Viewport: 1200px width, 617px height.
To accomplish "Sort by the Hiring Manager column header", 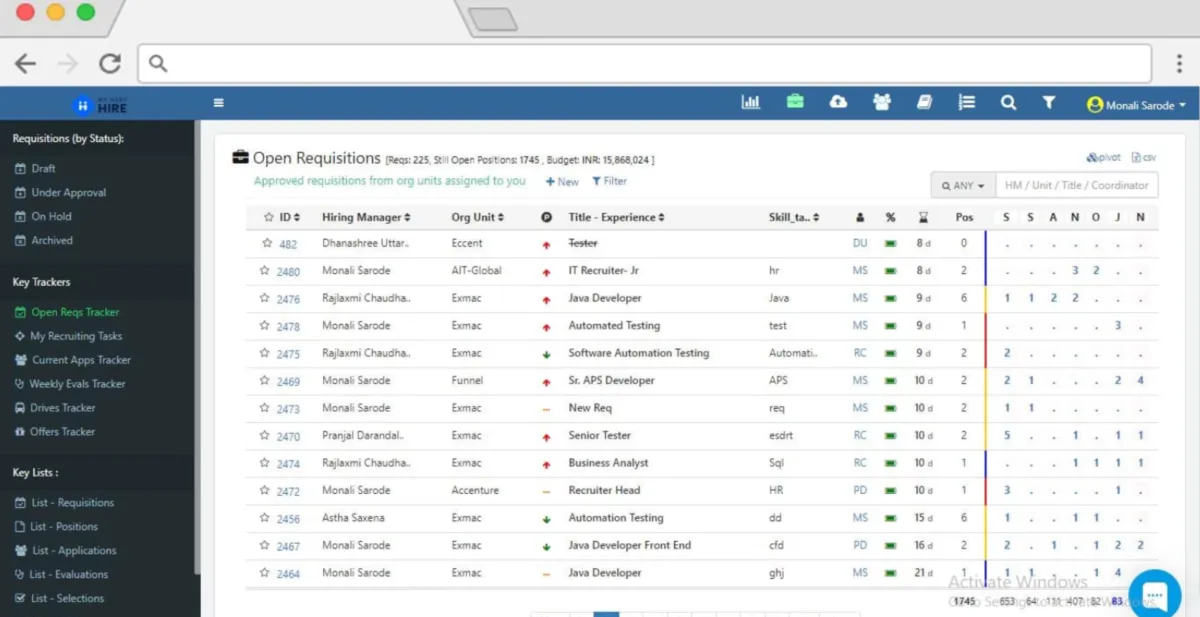I will (x=366, y=217).
